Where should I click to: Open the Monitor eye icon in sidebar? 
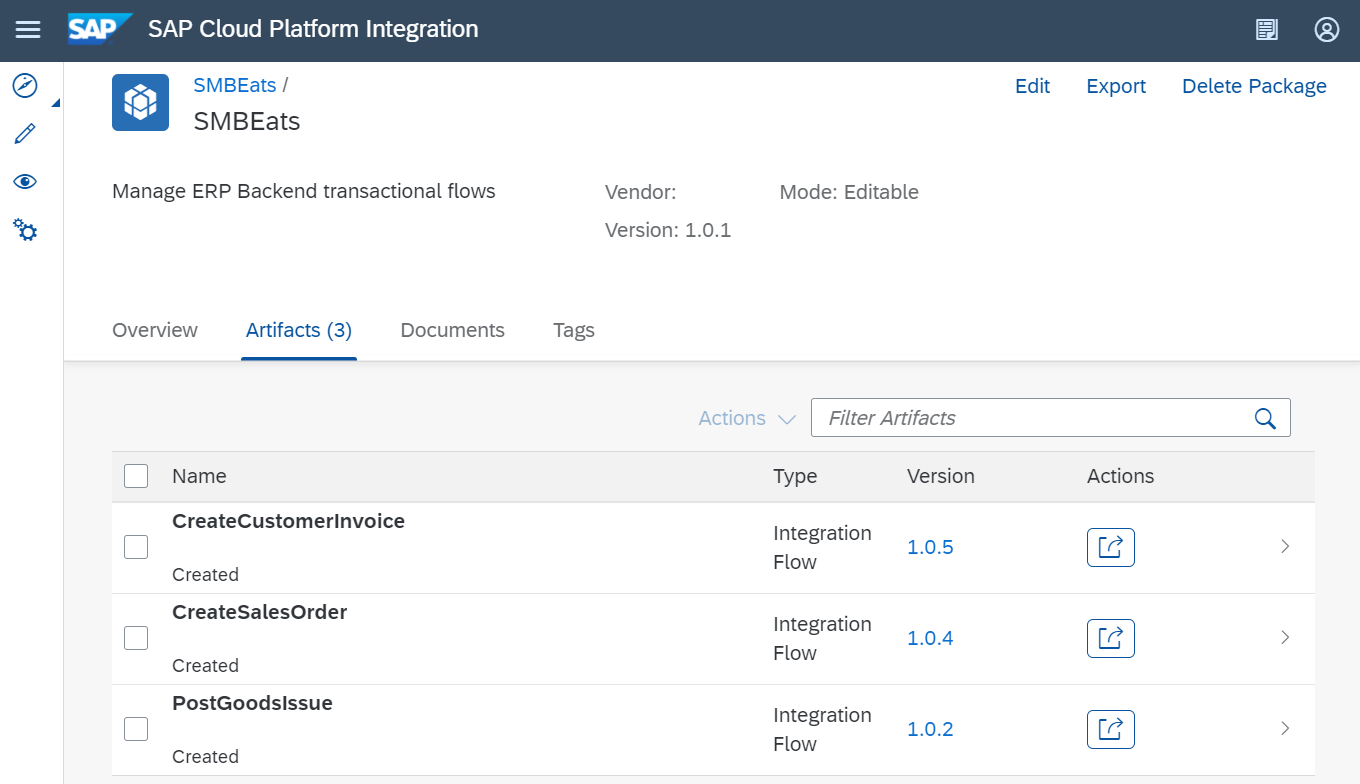tap(25, 181)
